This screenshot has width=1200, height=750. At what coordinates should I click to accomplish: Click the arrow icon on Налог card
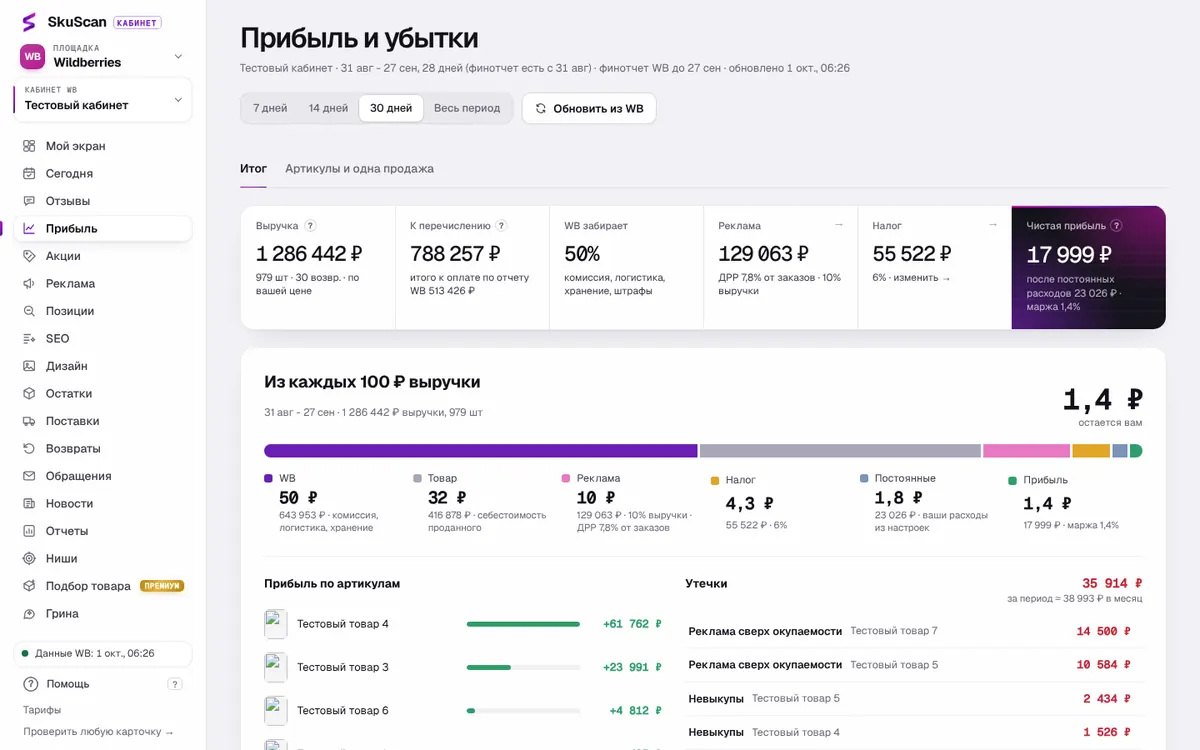click(x=993, y=225)
